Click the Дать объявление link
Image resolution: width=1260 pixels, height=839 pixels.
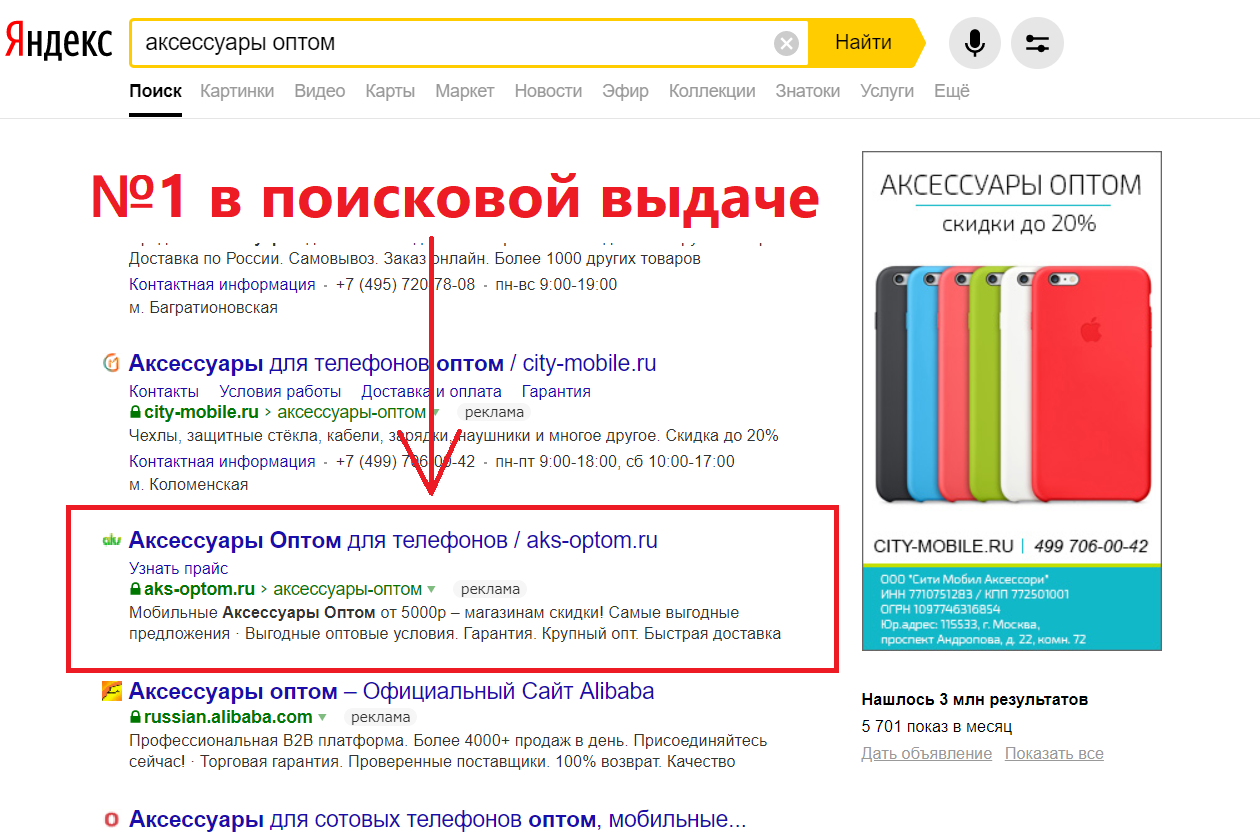tap(927, 754)
